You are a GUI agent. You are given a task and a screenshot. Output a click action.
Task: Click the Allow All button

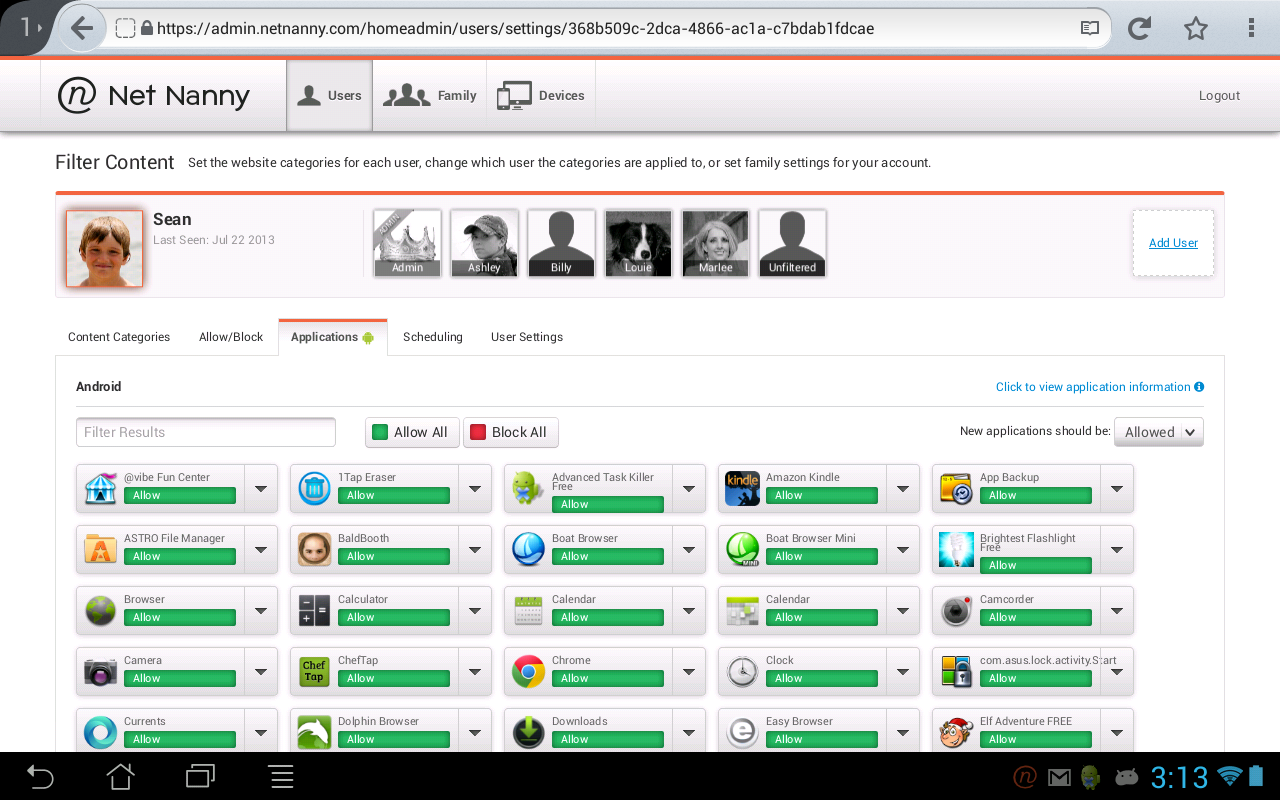pyautogui.click(x=411, y=432)
